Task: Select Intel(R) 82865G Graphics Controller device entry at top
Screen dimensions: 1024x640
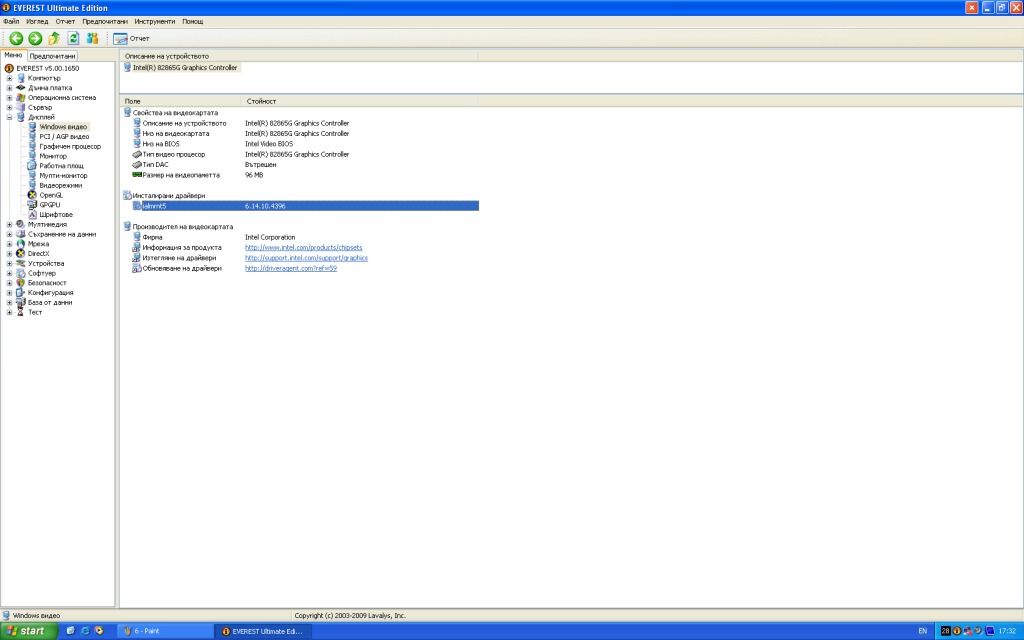Action: 185,68
